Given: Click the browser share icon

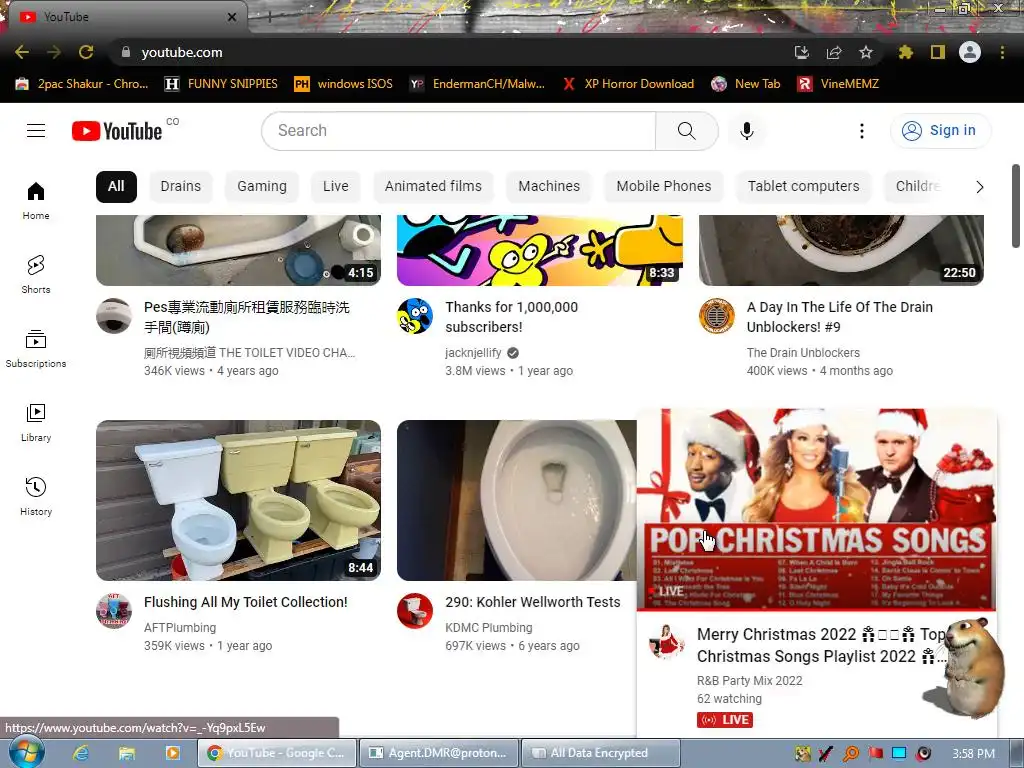Looking at the screenshot, I should (834, 52).
